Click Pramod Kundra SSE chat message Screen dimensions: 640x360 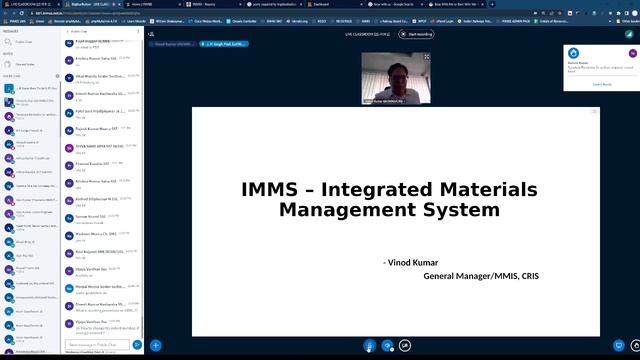[x=102, y=166]
